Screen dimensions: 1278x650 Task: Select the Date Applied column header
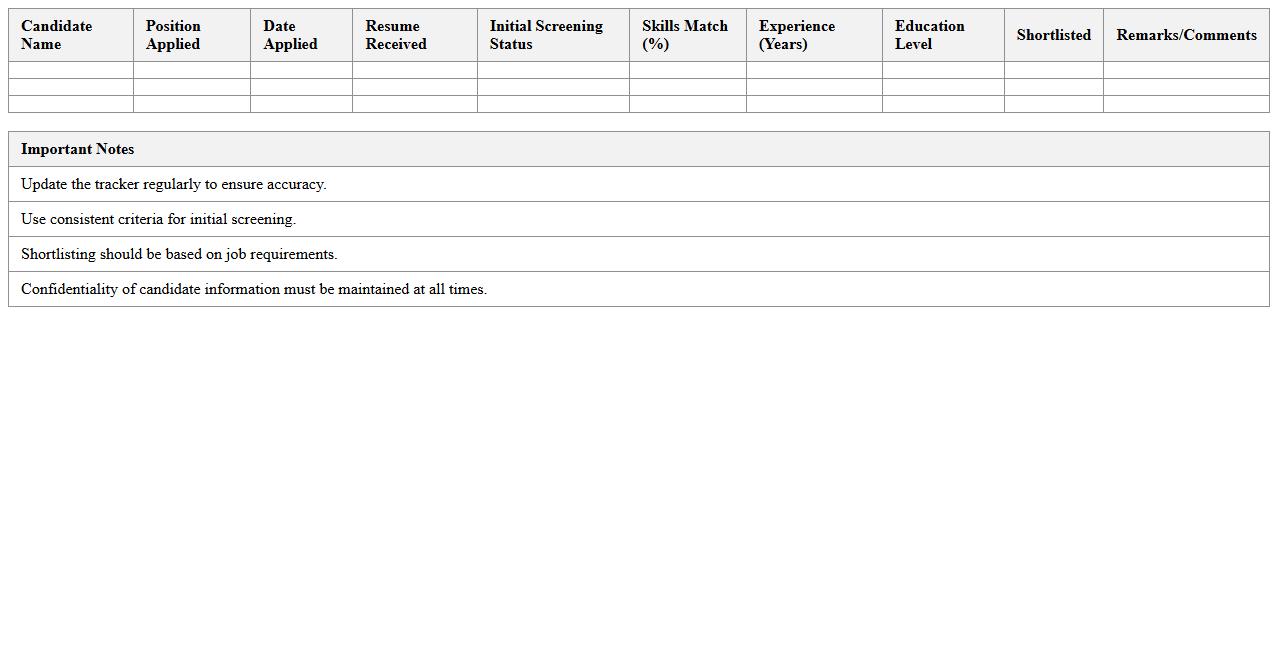(x=300, y=35)
